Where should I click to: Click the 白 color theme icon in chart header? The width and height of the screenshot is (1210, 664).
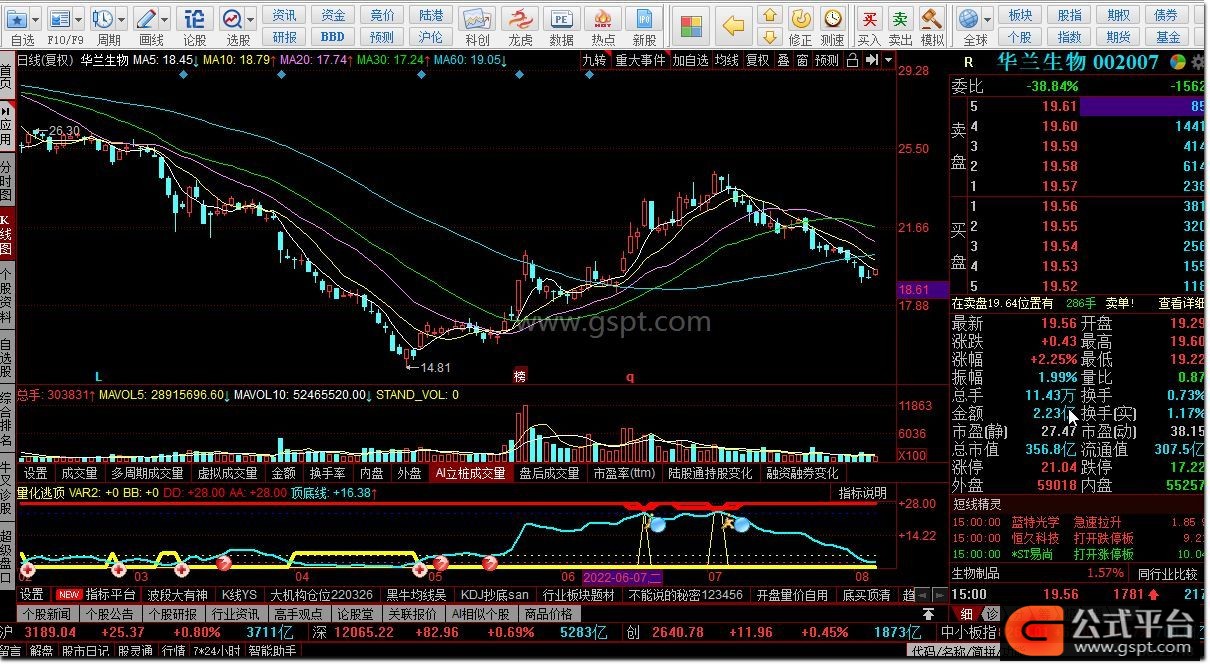(x=852, y=60)
